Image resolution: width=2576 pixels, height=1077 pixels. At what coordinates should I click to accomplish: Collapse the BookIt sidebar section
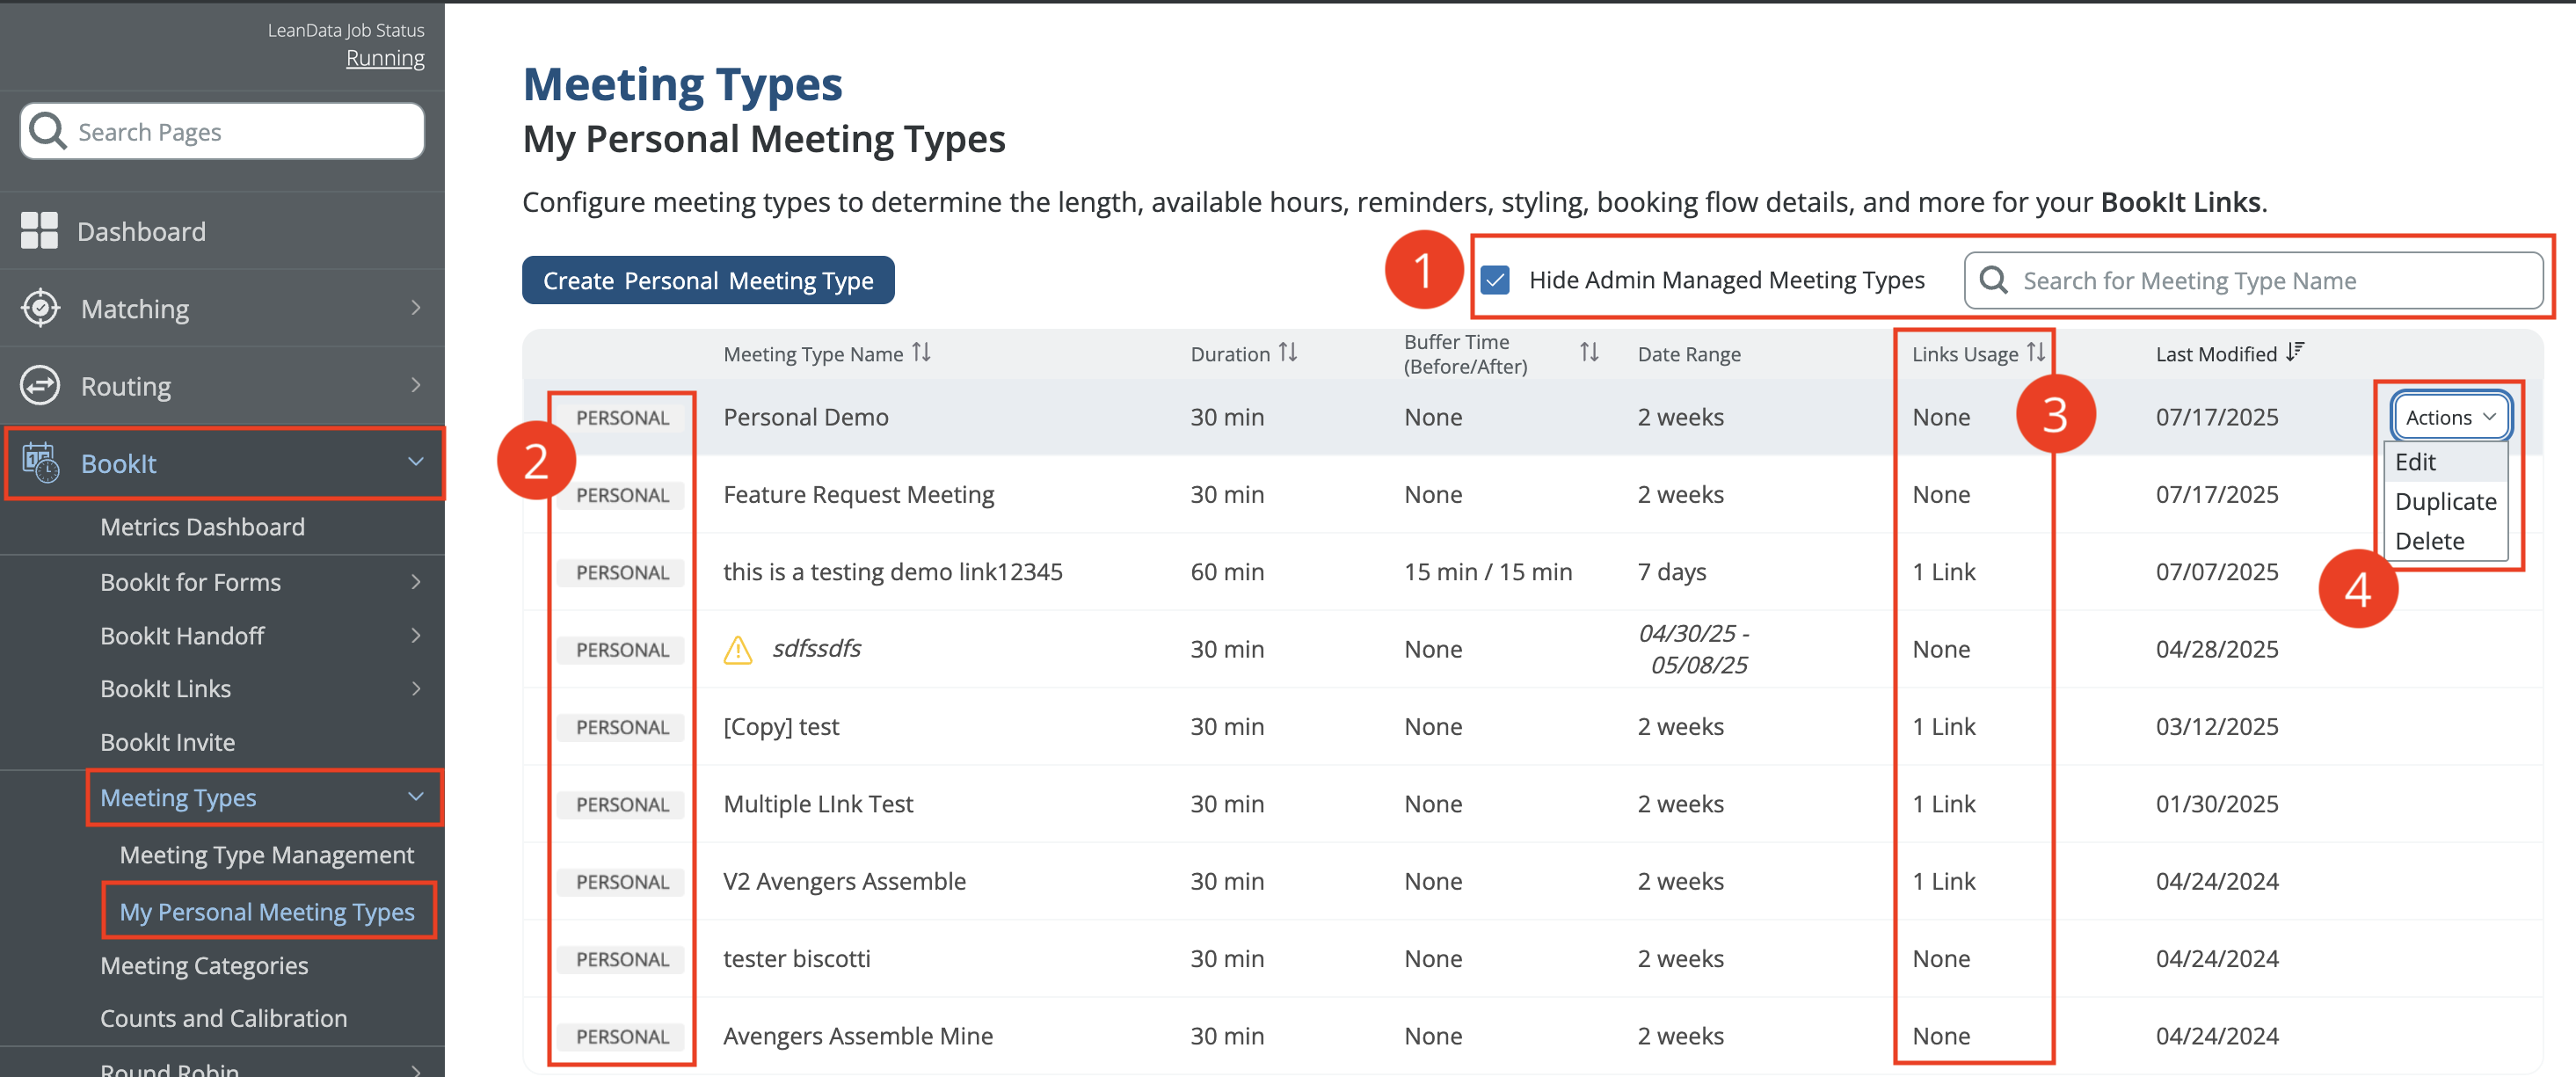pyautogui.click(x=416, y=462)
